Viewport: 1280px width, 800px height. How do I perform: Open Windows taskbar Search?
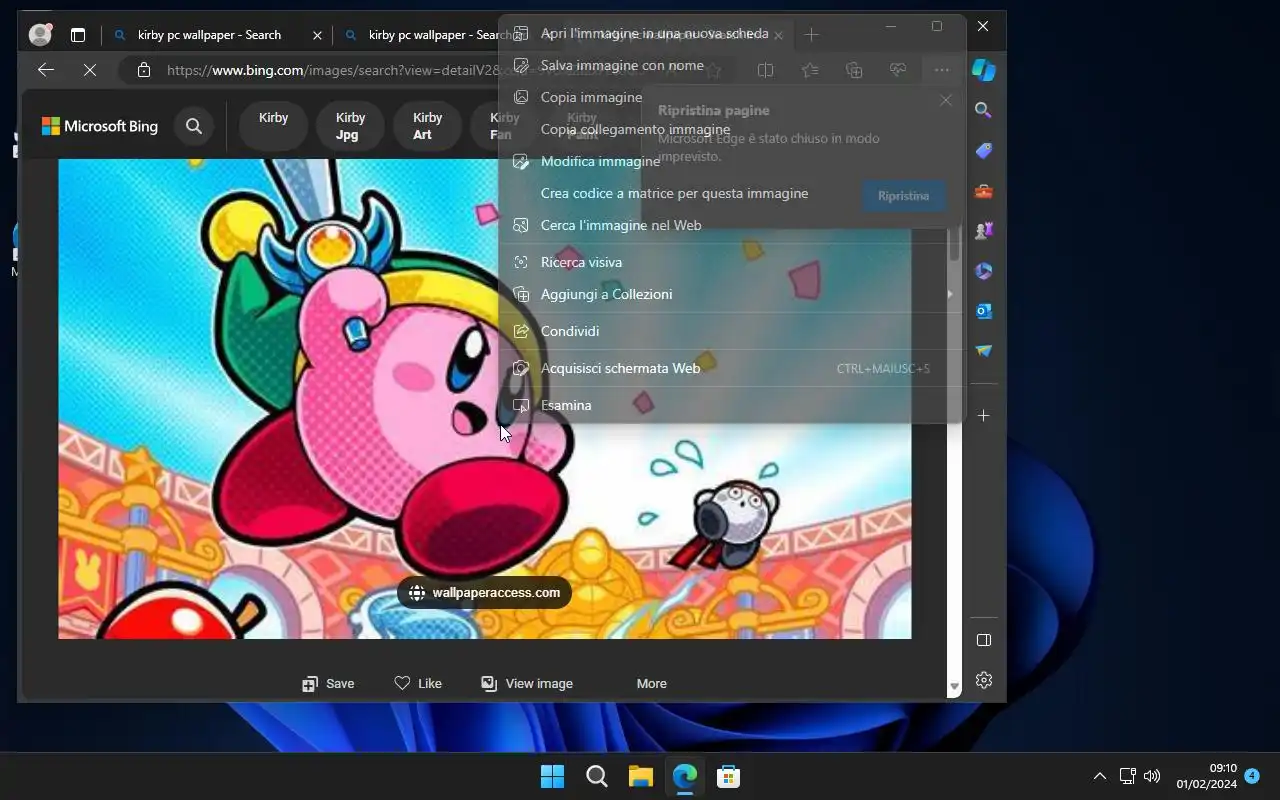(x=597, y=777)
